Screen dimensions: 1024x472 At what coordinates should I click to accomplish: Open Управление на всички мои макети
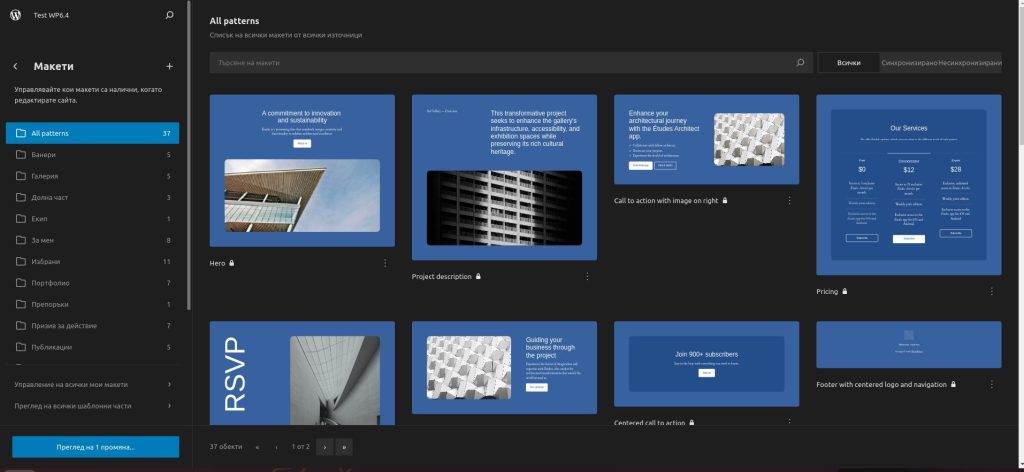[x=93, y=385]
